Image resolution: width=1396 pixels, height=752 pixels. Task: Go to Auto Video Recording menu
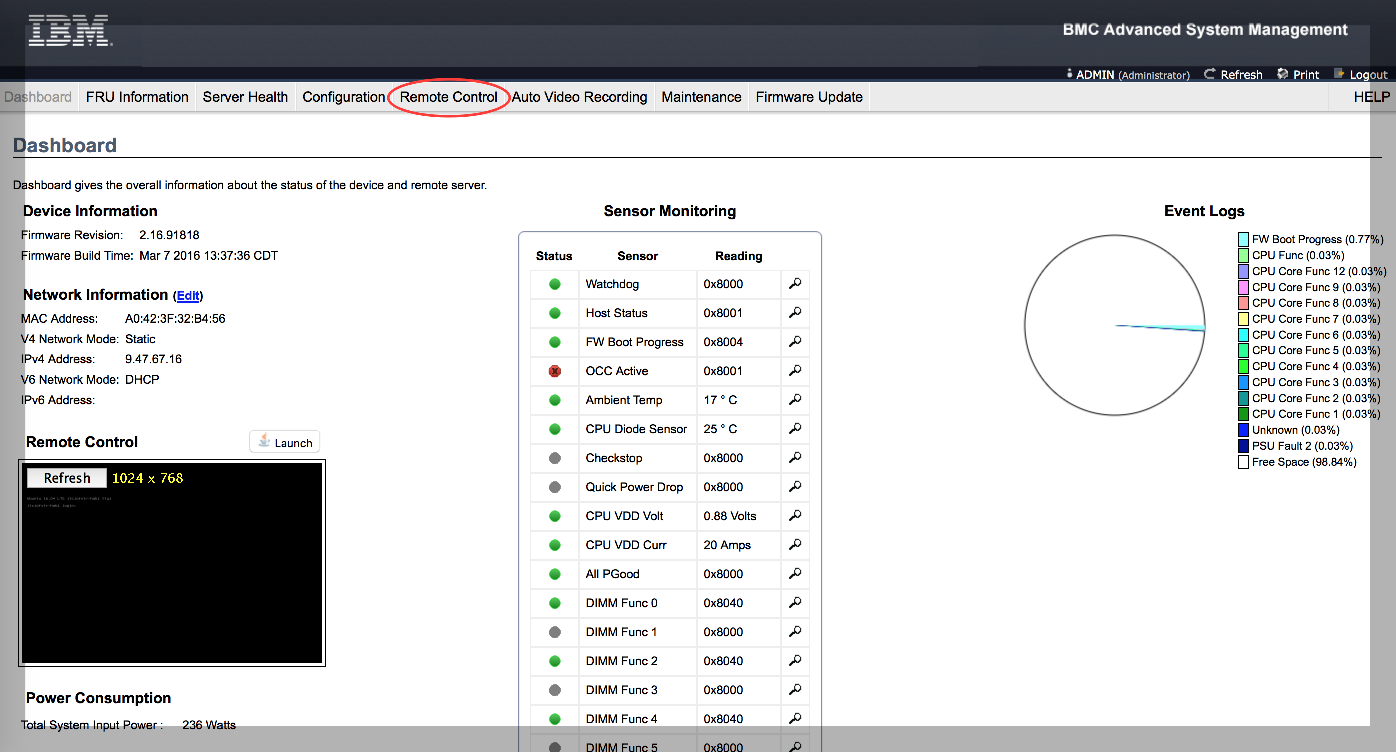coord(580,97)
